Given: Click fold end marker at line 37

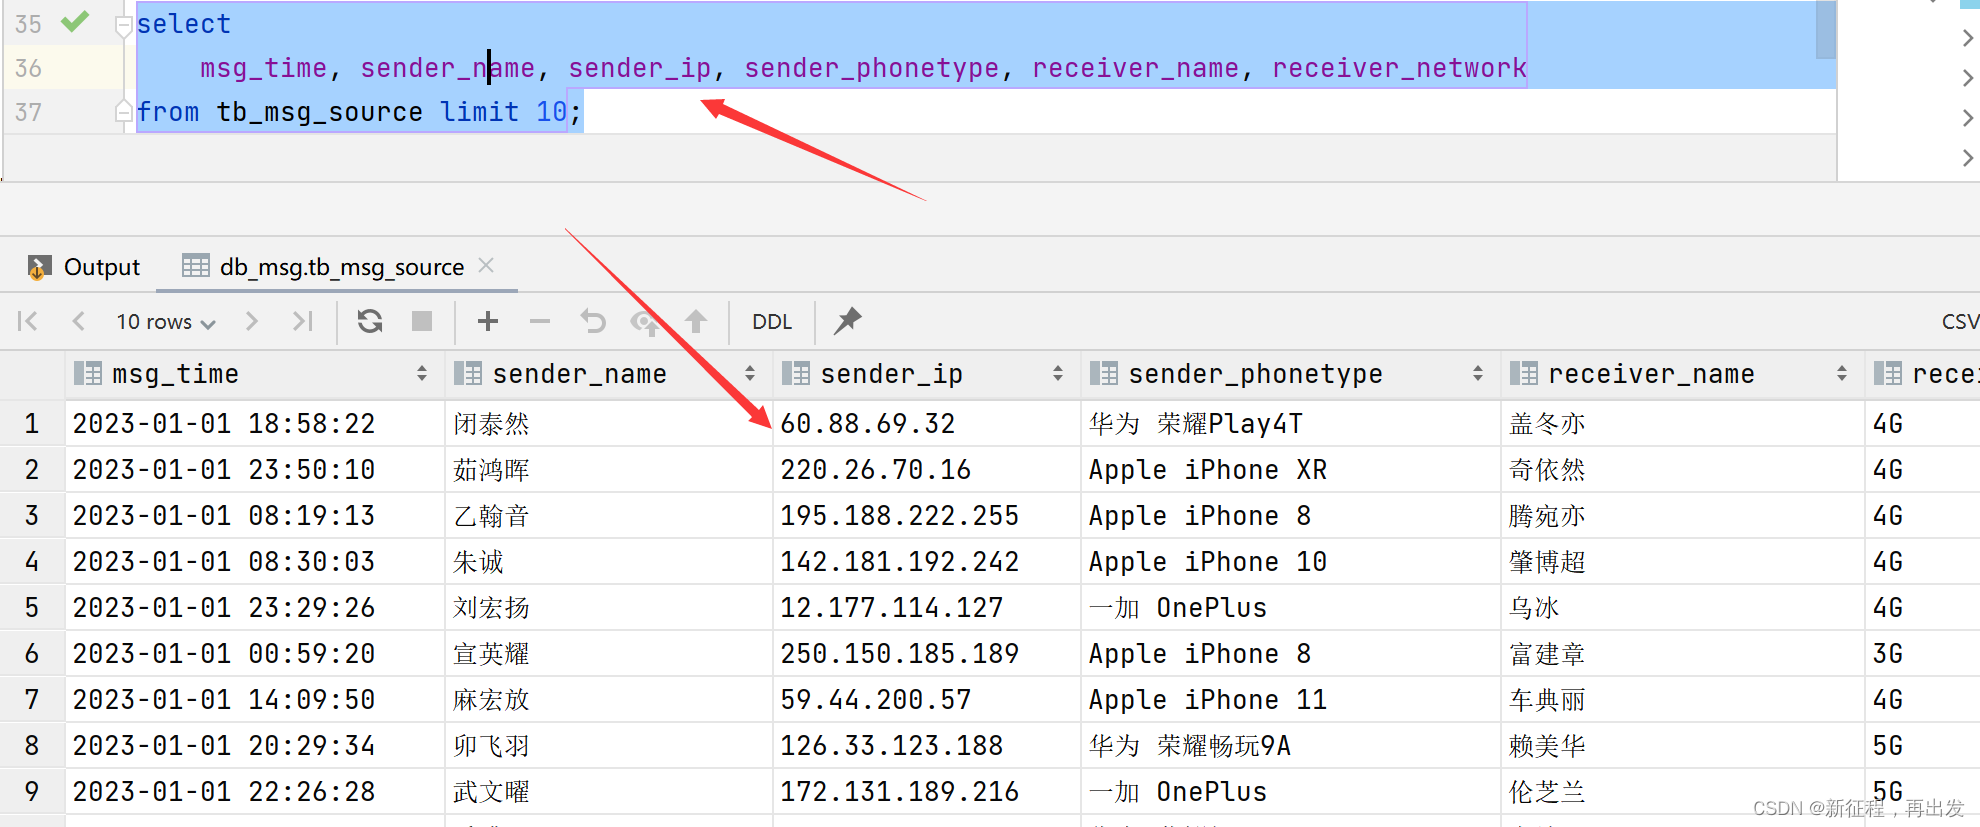Looking at the screenshot, I should tap(124, 111).
